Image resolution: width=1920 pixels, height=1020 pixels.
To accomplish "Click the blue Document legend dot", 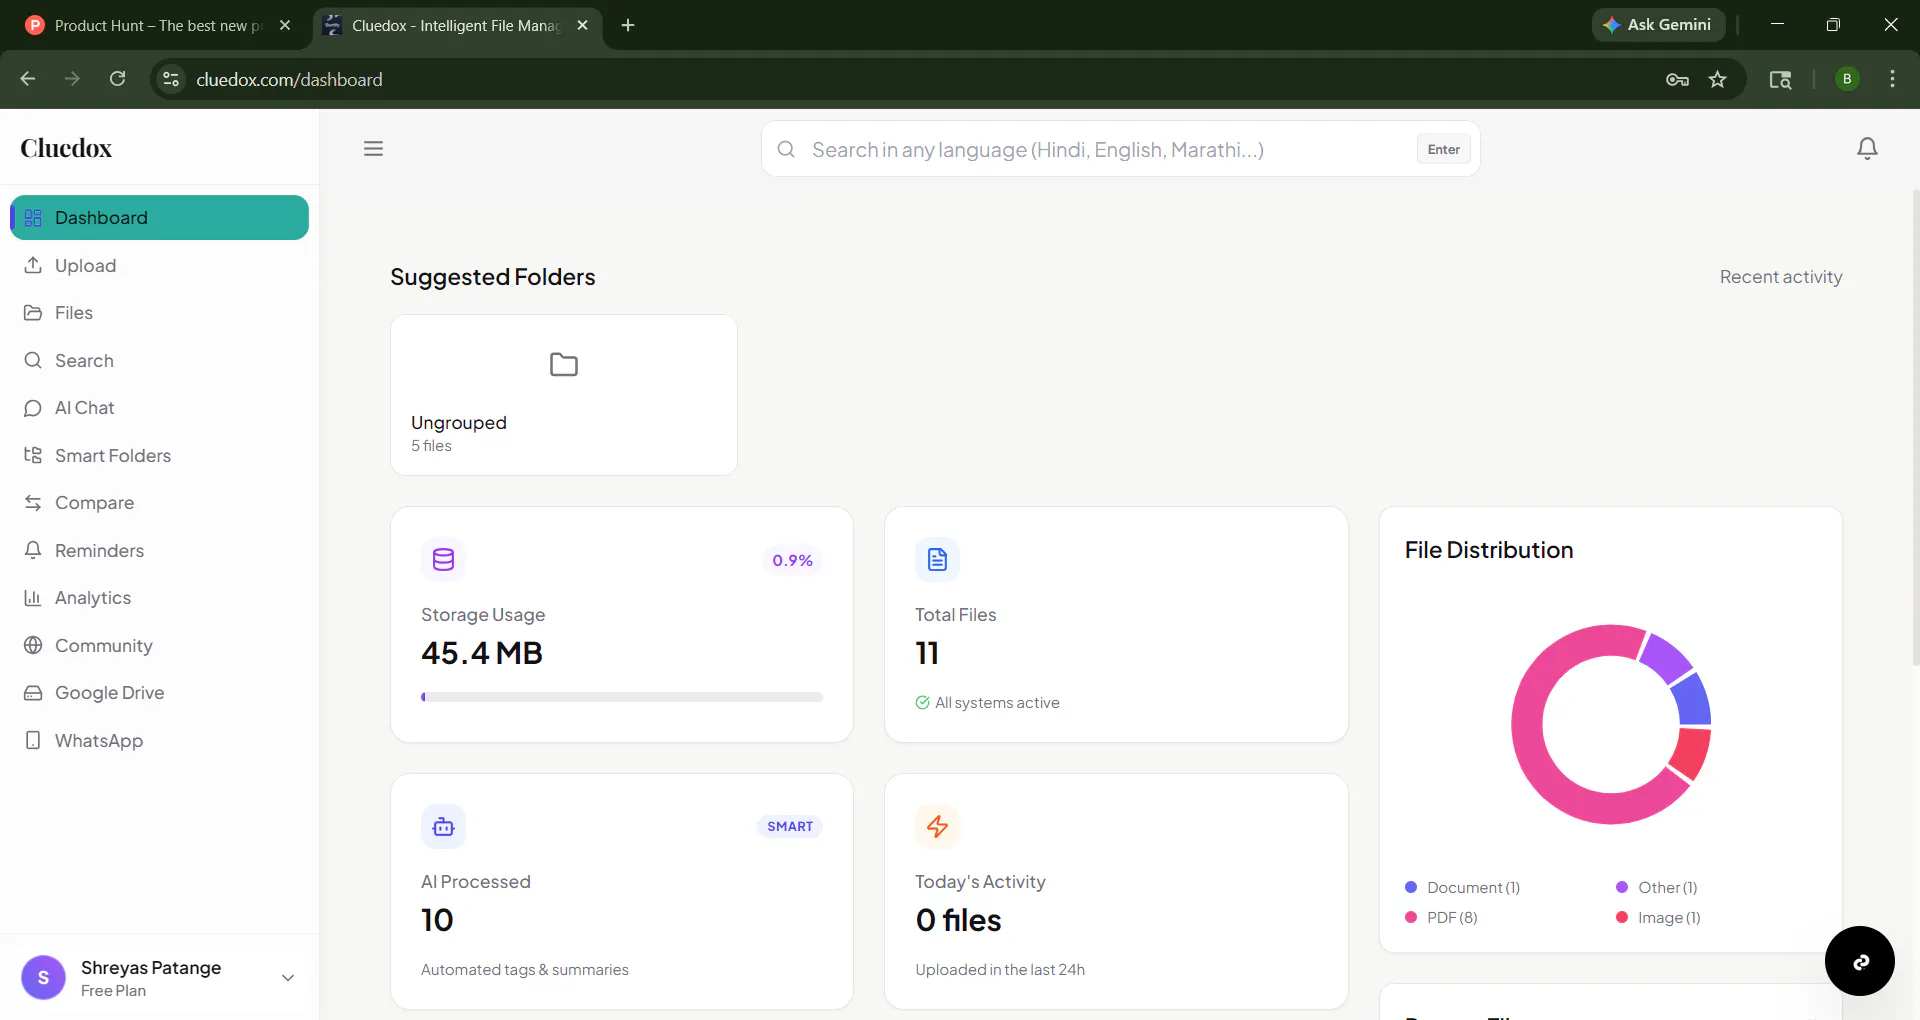I will pyautogui.click(x=1411, y=887).
